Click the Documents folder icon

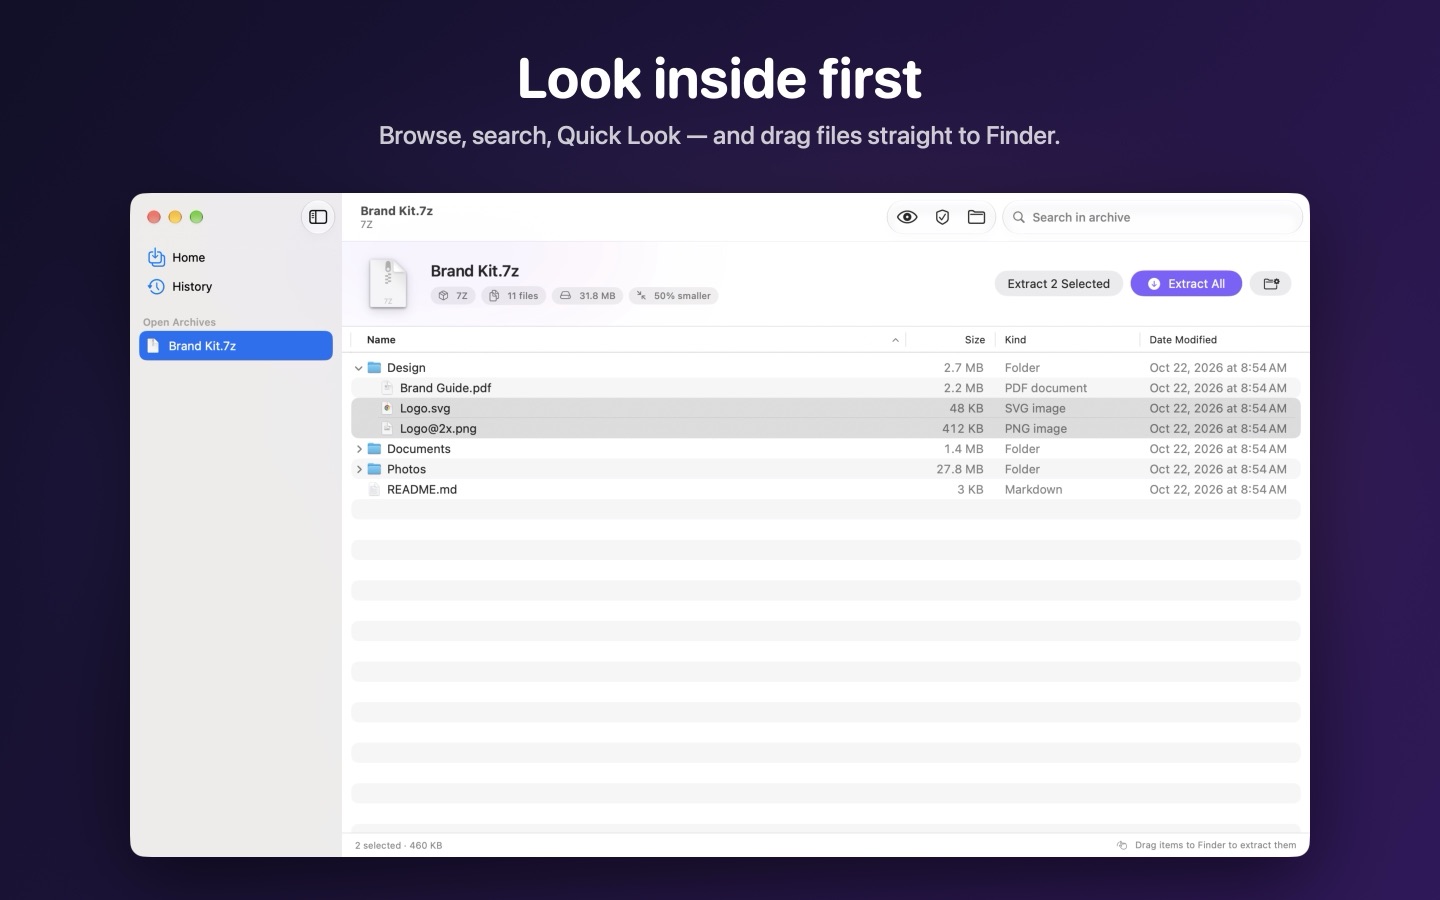(375, 449)
